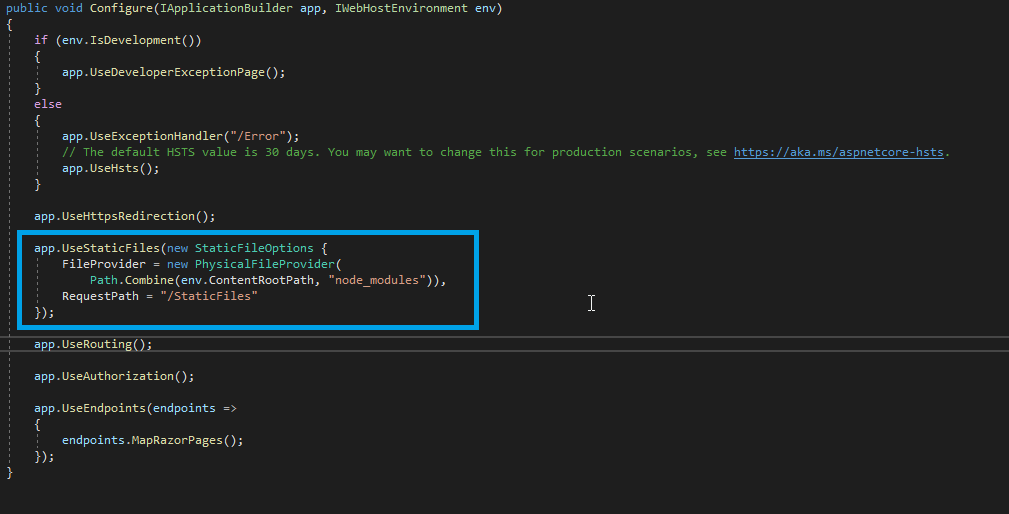
Task: Select the IWebHostEnvironment parameter type
Action: pyautogui.click(x=402, y=8)
